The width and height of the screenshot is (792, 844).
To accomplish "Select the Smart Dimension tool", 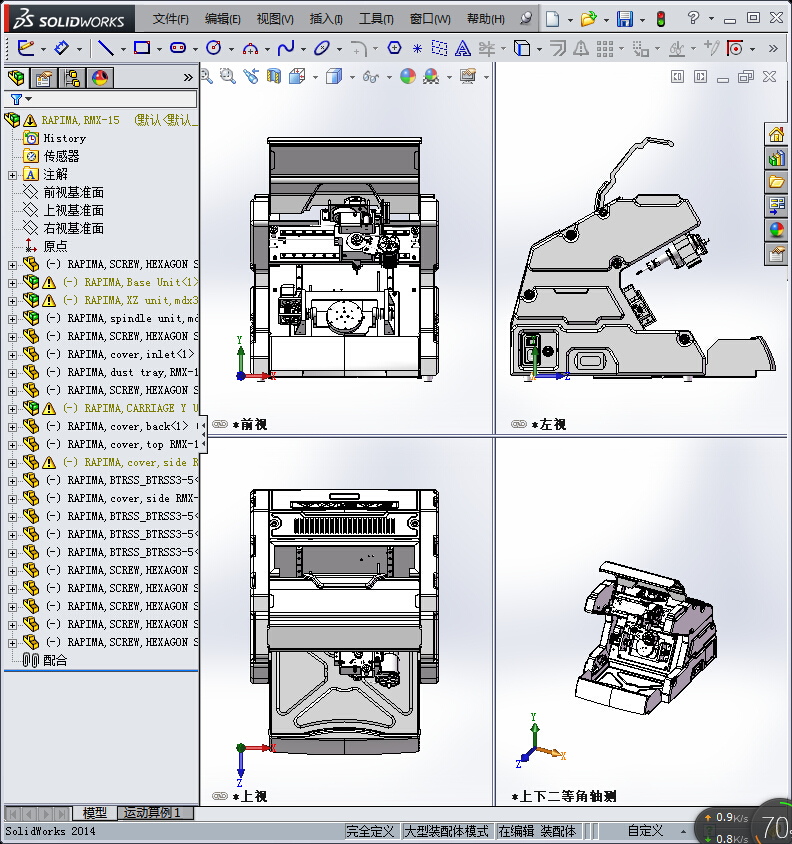I will [62, 48].
